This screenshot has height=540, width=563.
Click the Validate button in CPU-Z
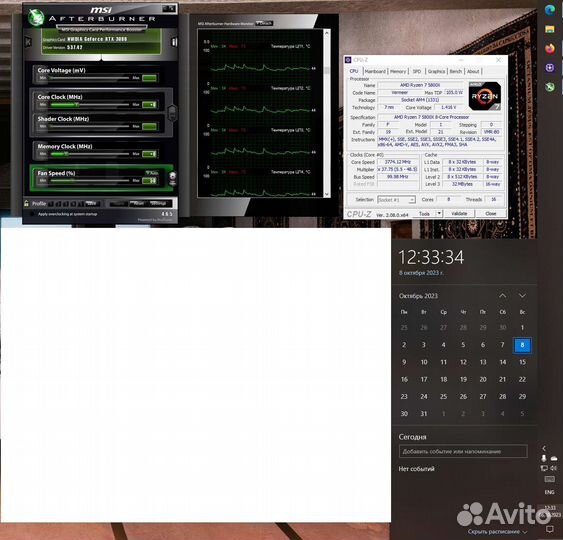pyautogui.click(x=459, y=214)
